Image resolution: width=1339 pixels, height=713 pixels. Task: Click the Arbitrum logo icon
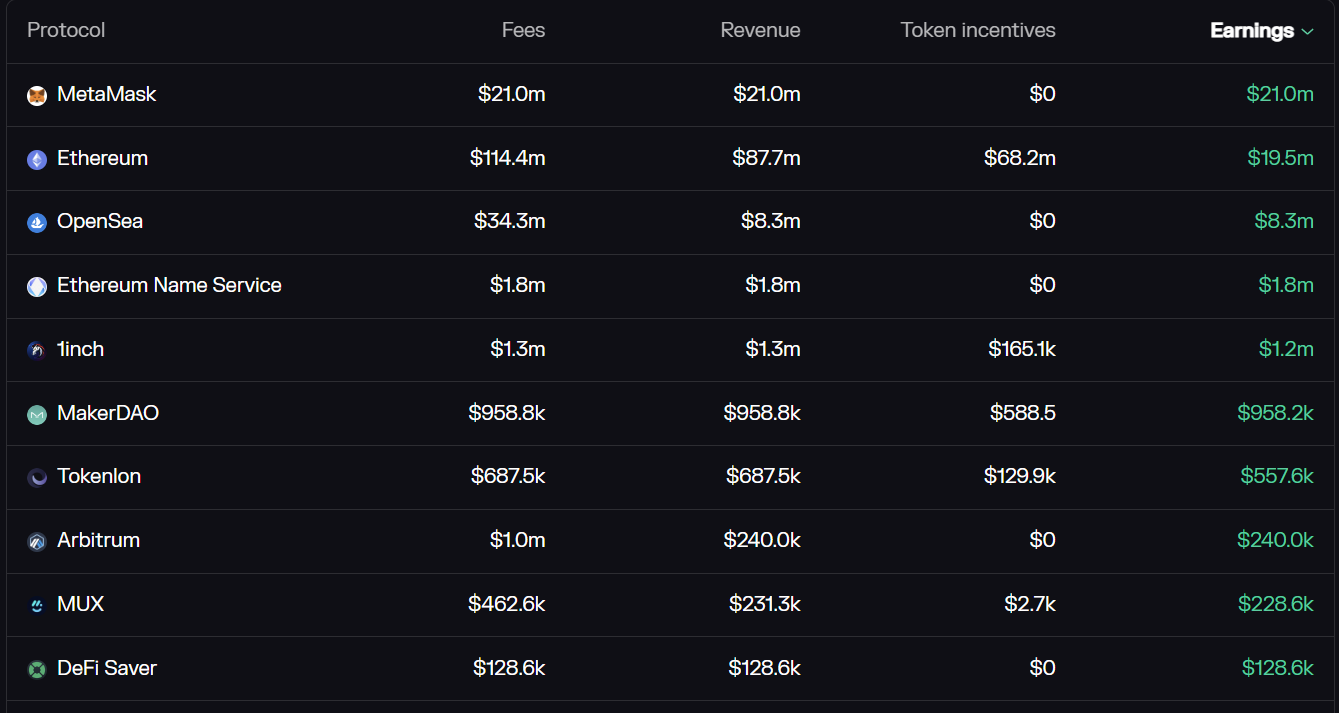pos(37,542)
